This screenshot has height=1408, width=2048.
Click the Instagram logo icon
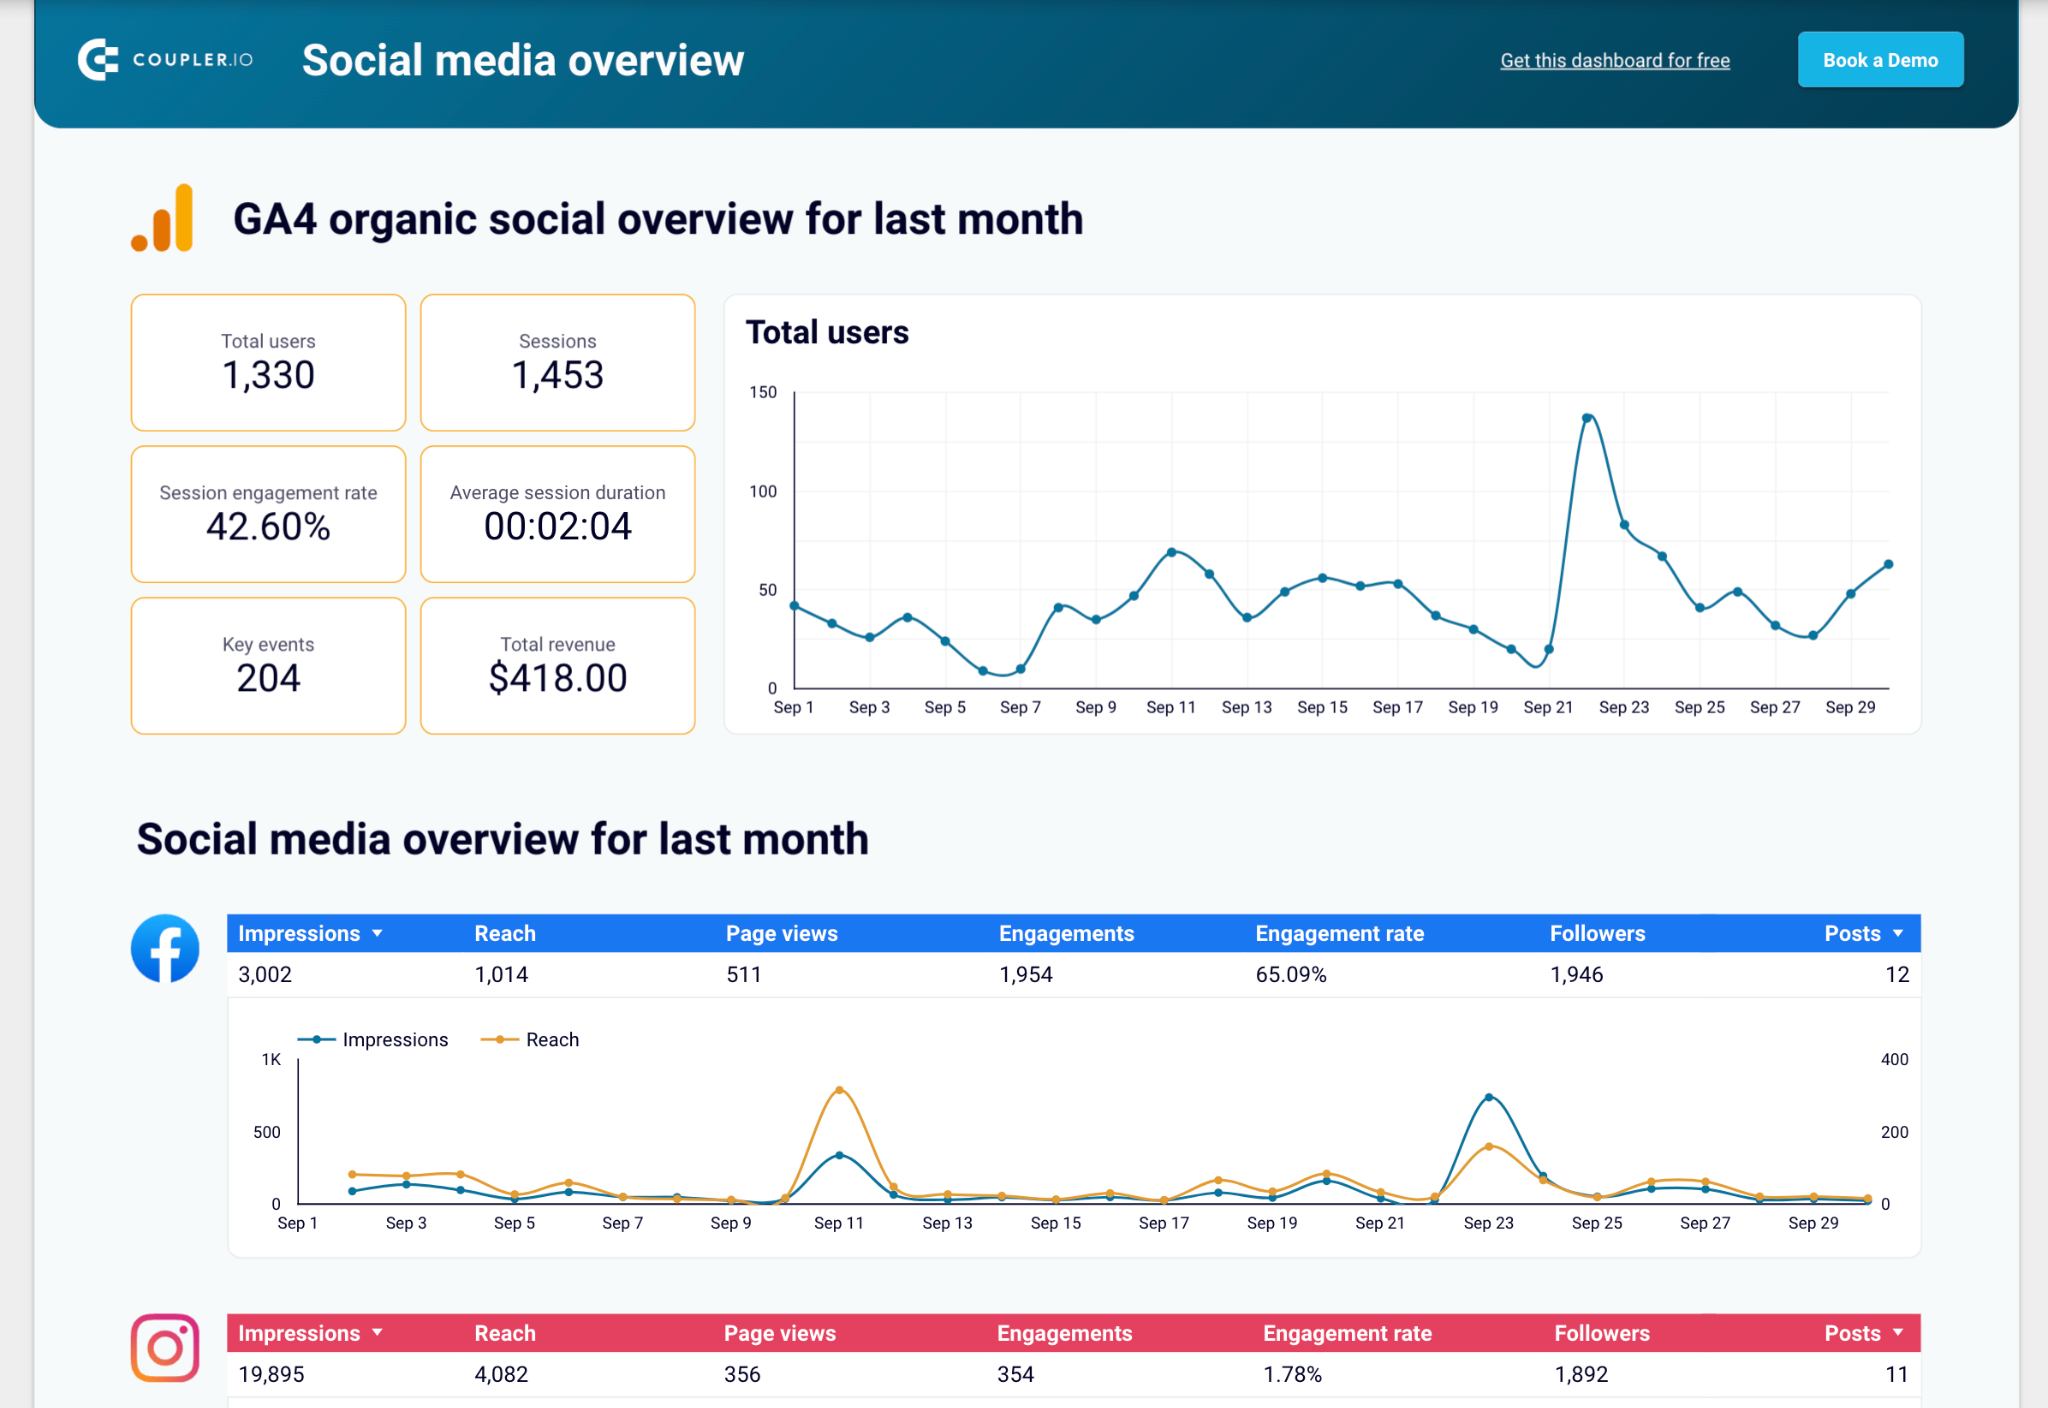[x=165, y=1348]
